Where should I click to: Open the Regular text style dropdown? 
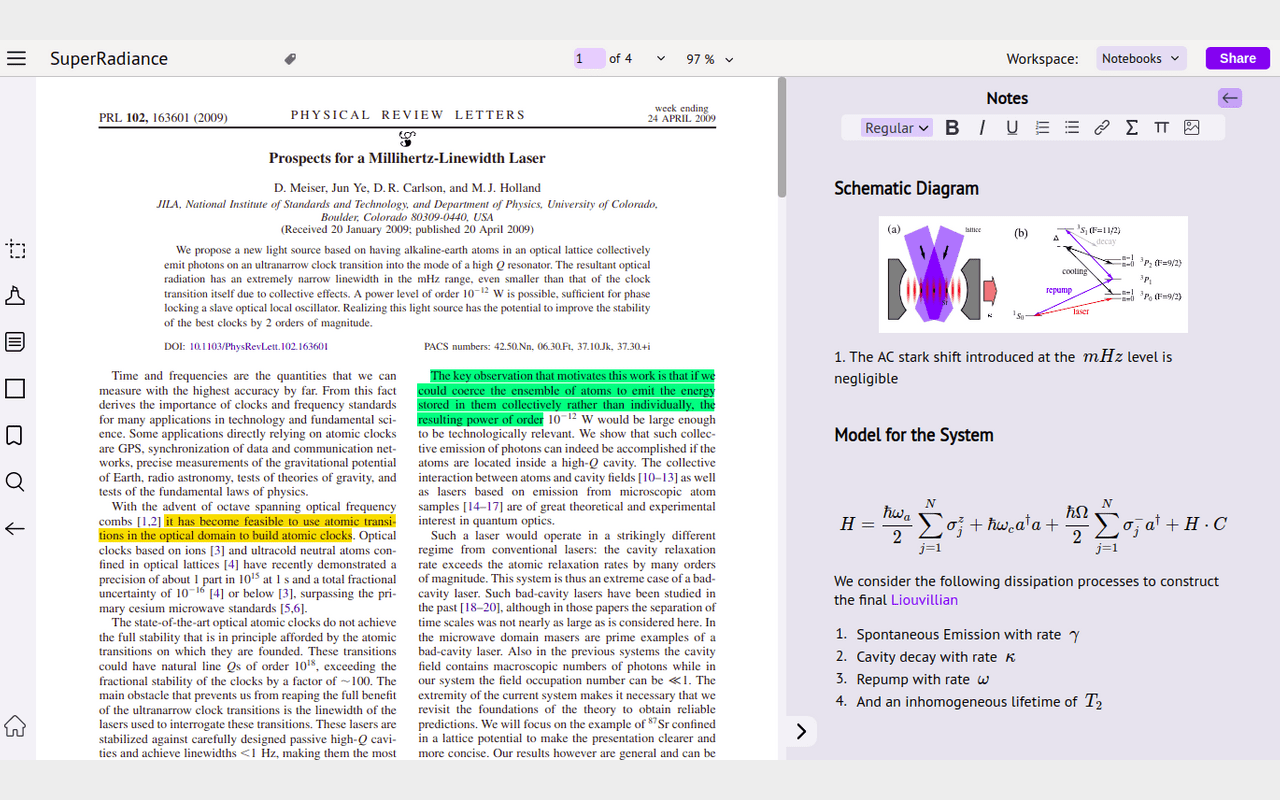pyautogui.click(x=897, y=128)
